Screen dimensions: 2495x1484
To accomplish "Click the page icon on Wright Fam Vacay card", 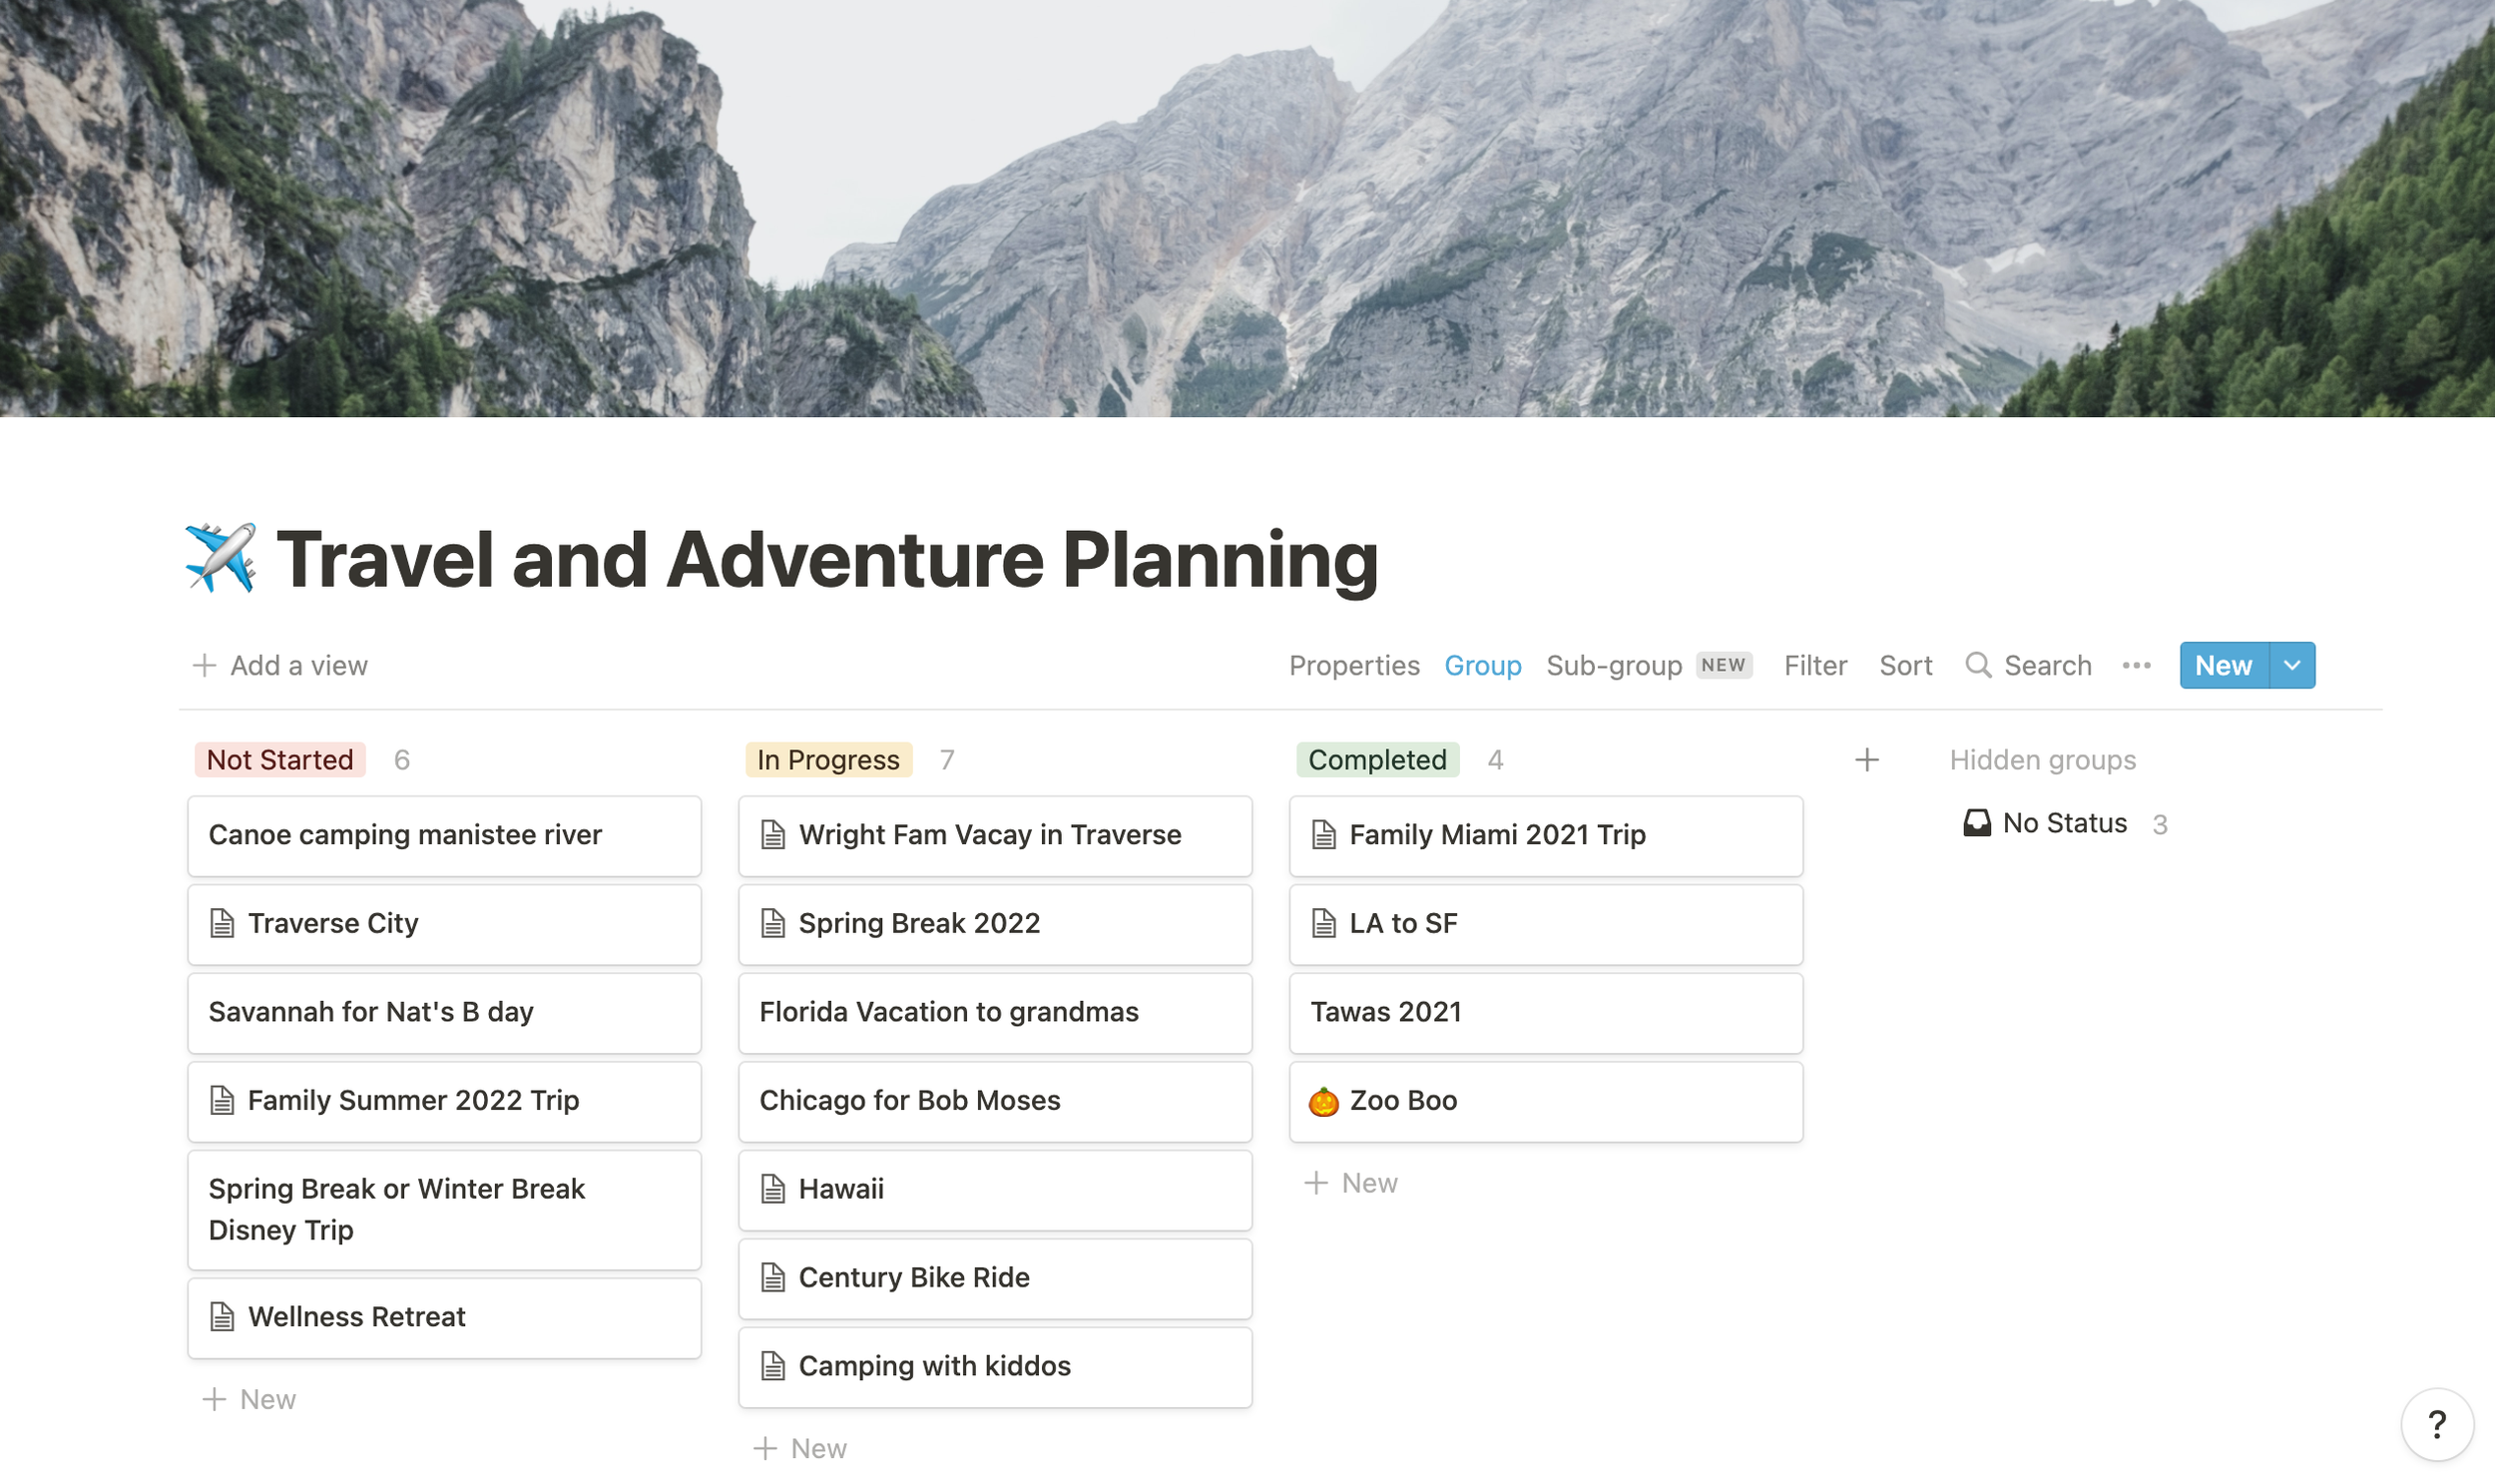I will 772,835.
